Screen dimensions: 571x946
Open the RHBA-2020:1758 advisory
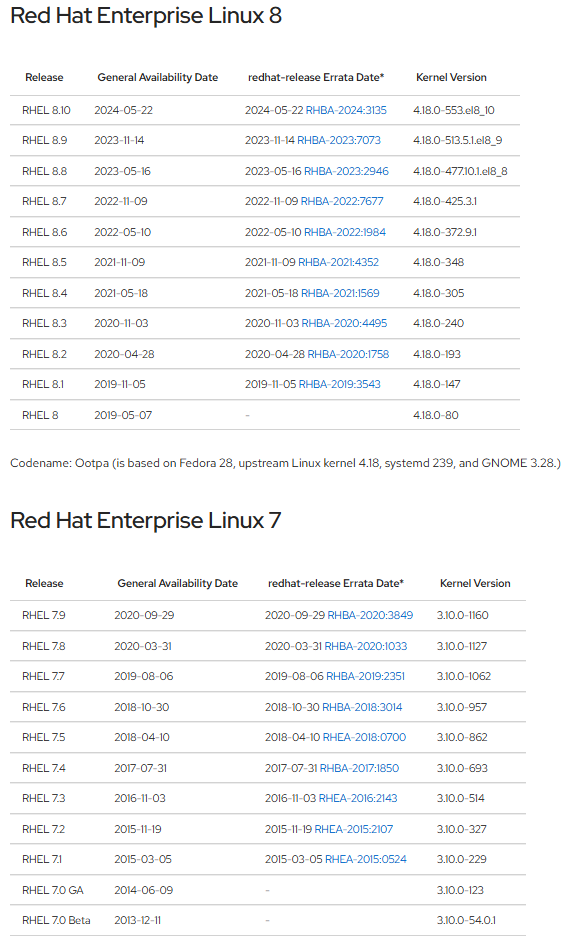click(x=348, y=354)
